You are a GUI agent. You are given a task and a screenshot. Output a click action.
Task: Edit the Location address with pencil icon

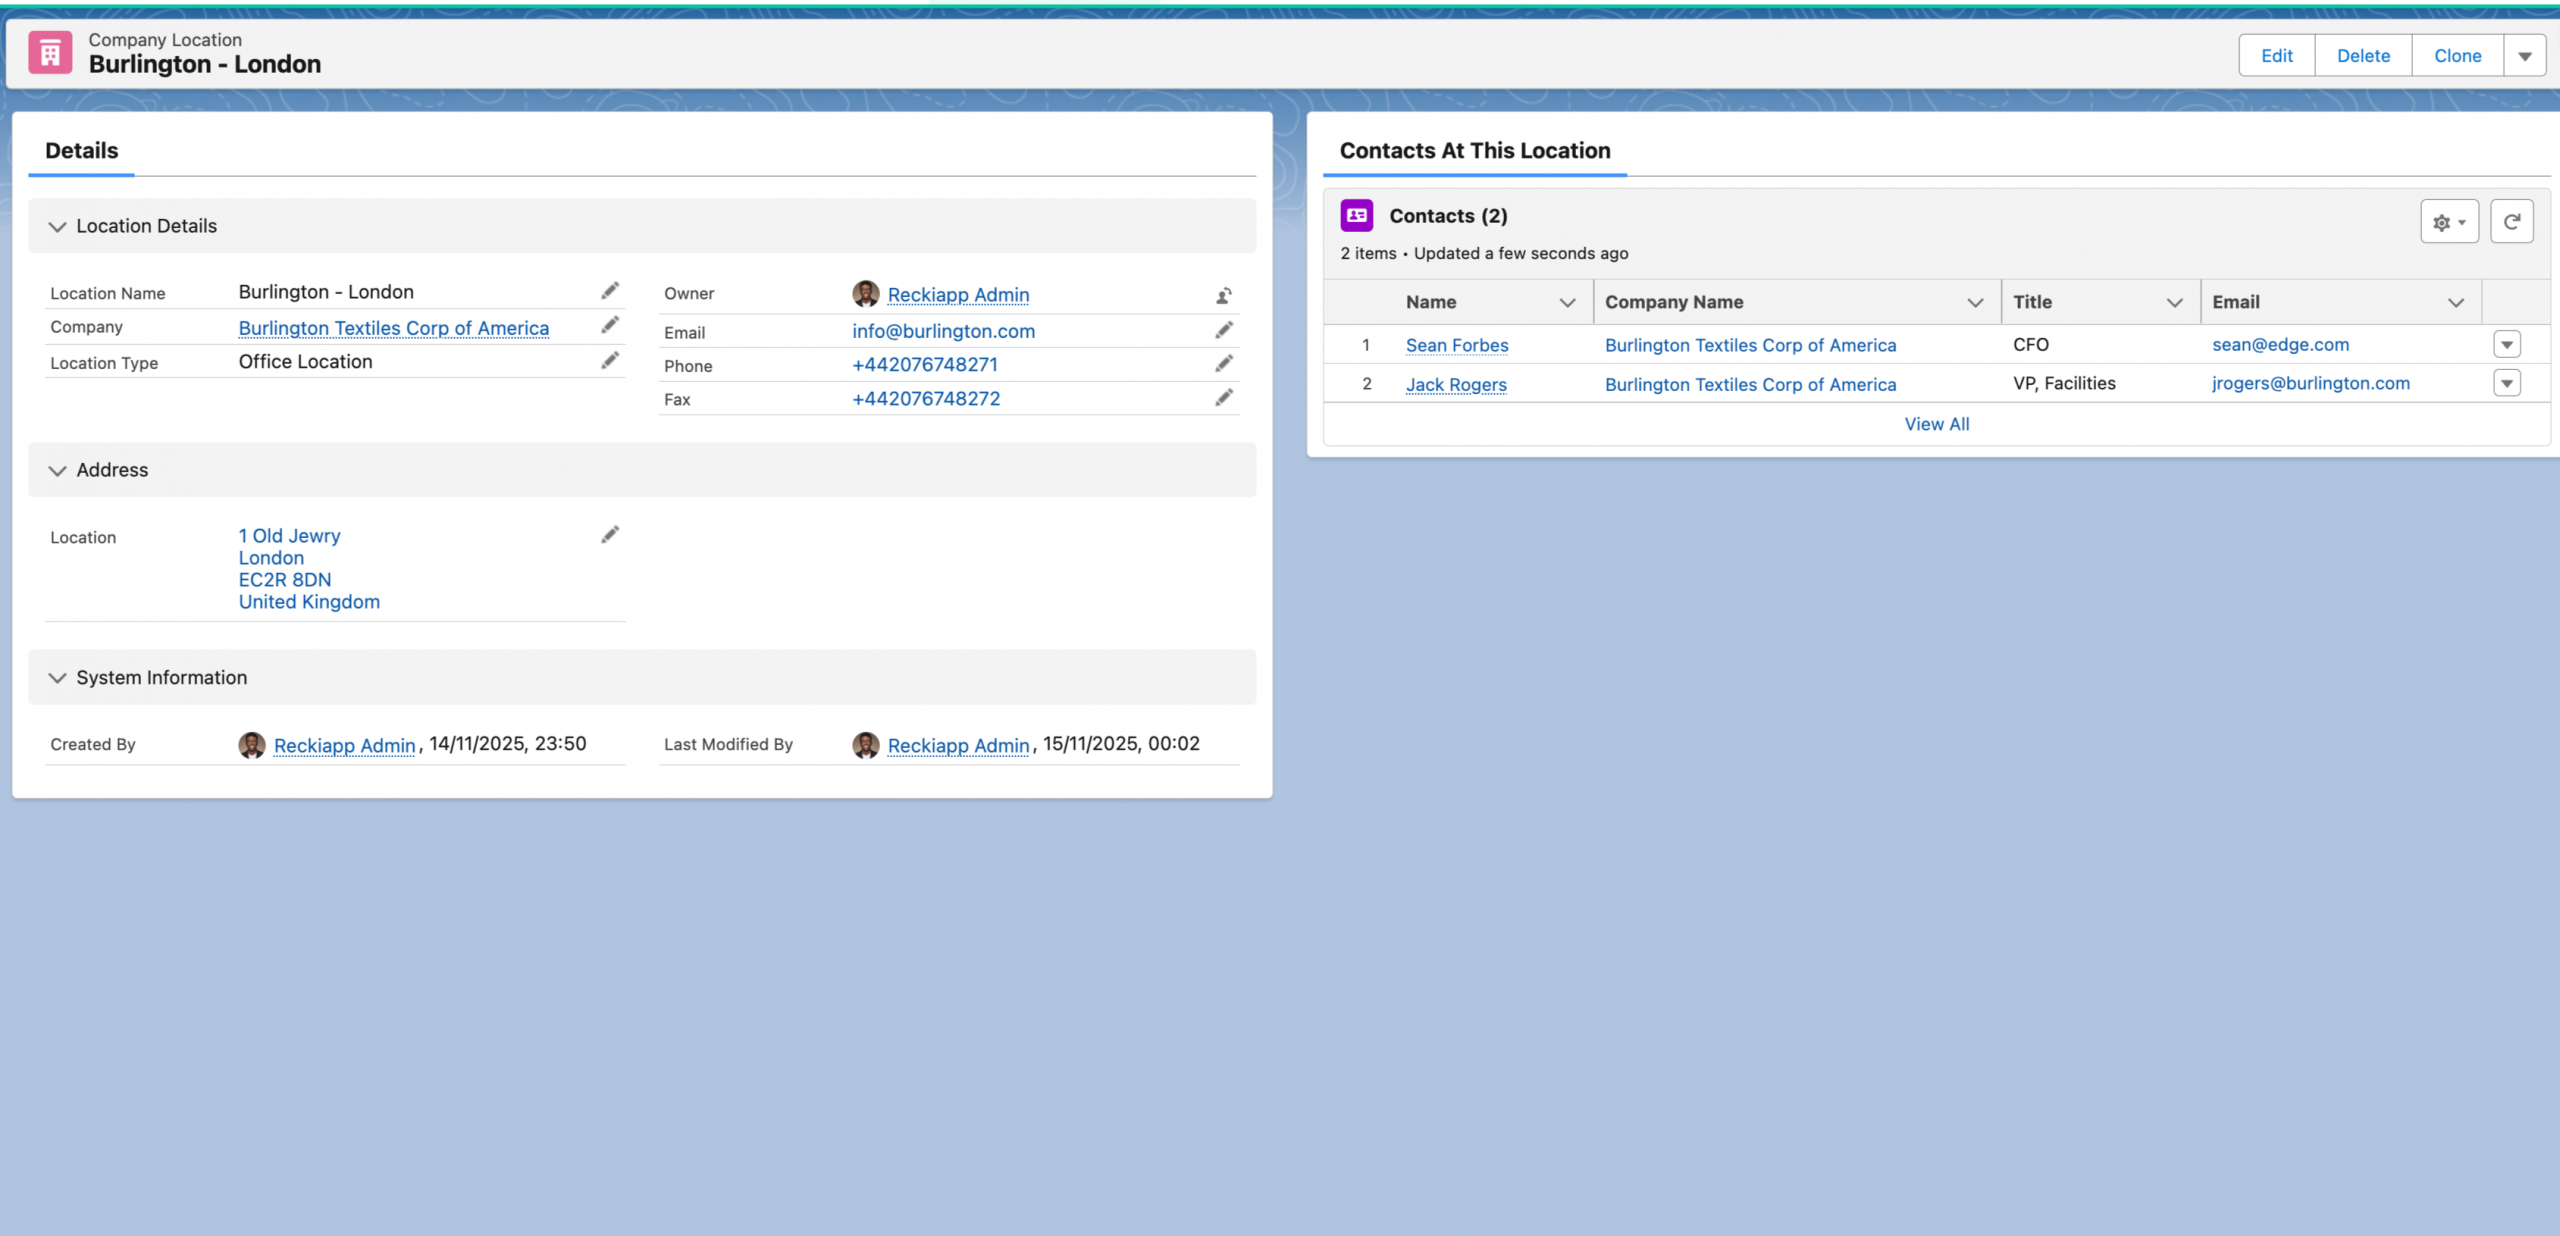(610, 535)
